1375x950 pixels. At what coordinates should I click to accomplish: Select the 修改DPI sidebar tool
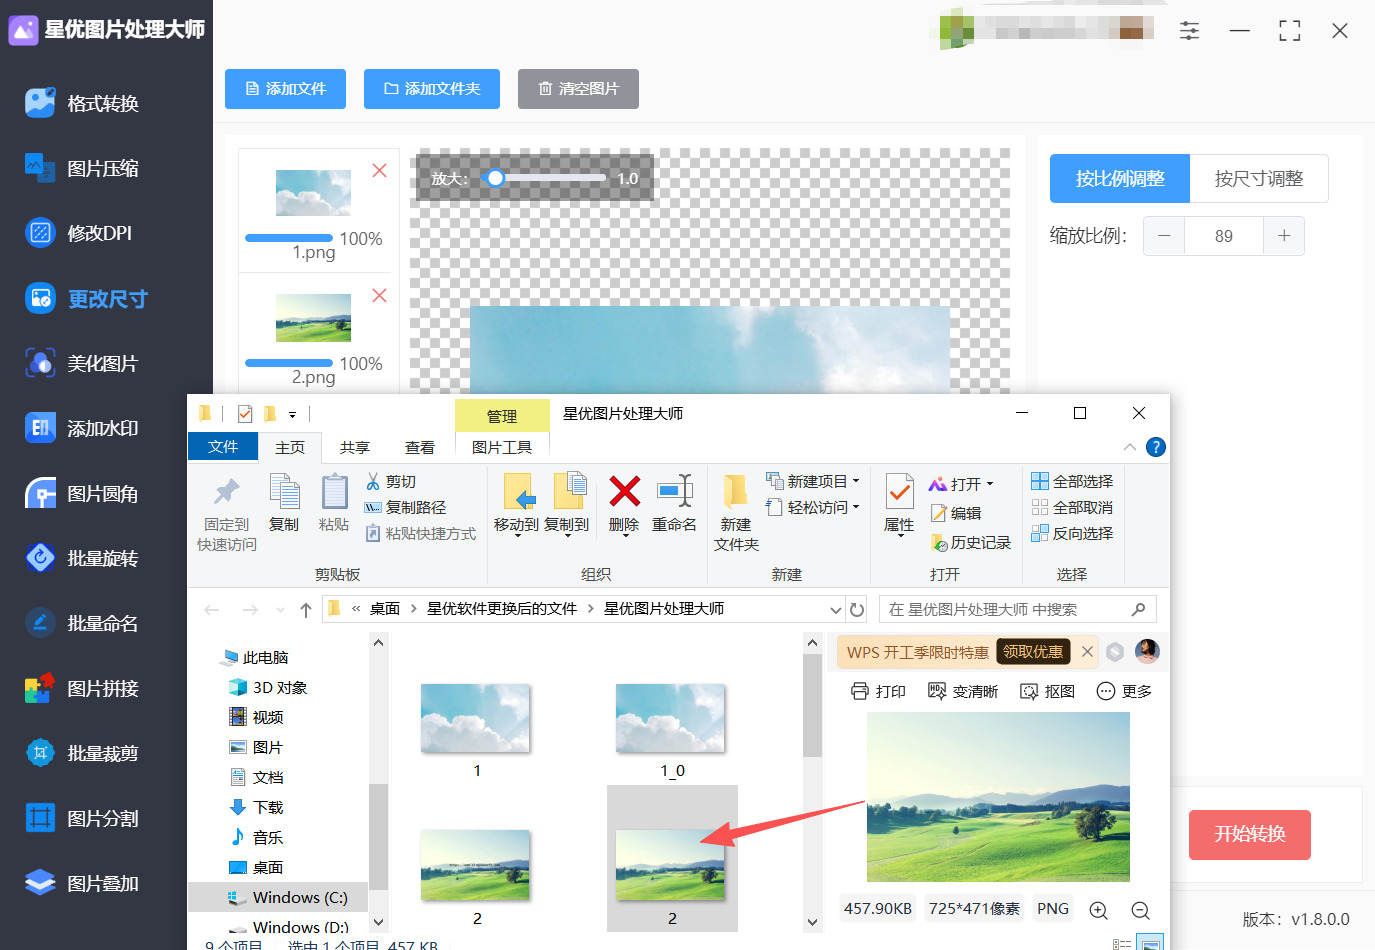(x=80, y=233)
